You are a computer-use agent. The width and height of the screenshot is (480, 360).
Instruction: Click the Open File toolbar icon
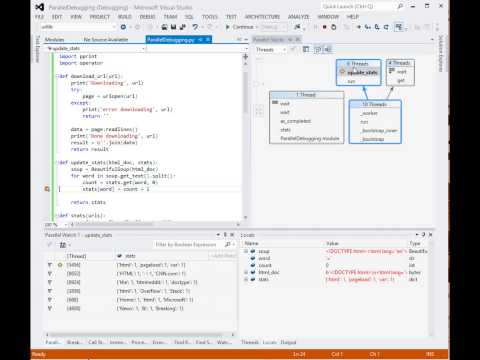164,27
